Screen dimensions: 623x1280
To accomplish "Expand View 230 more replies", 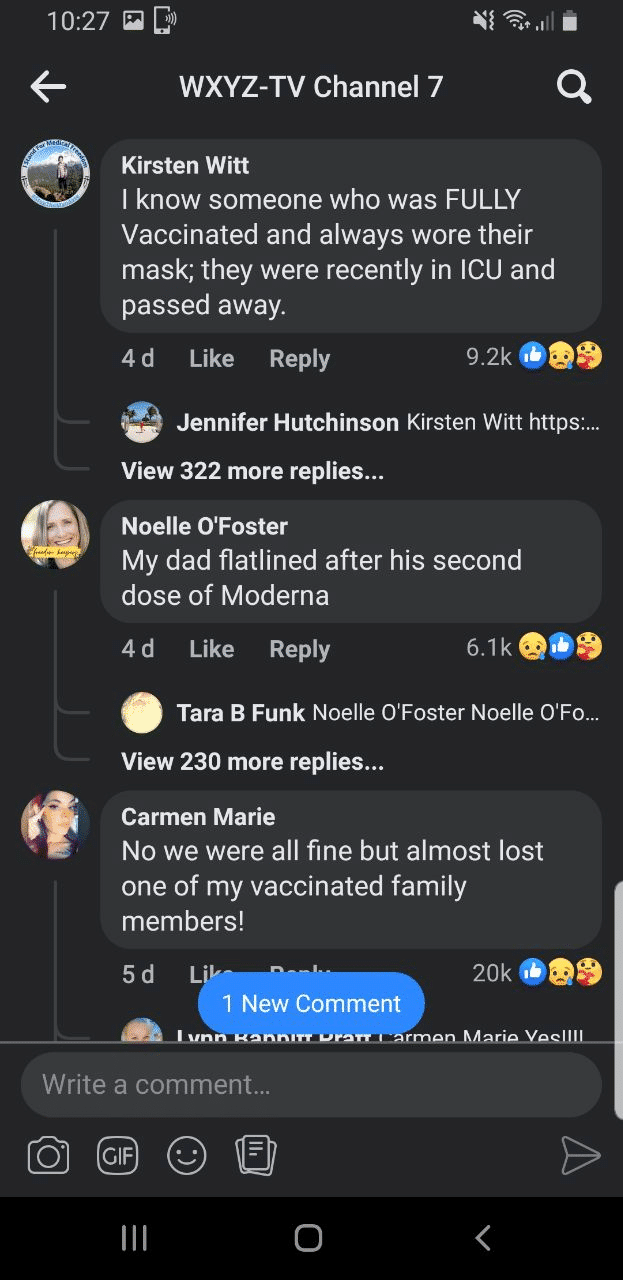I will click(252, 761).
